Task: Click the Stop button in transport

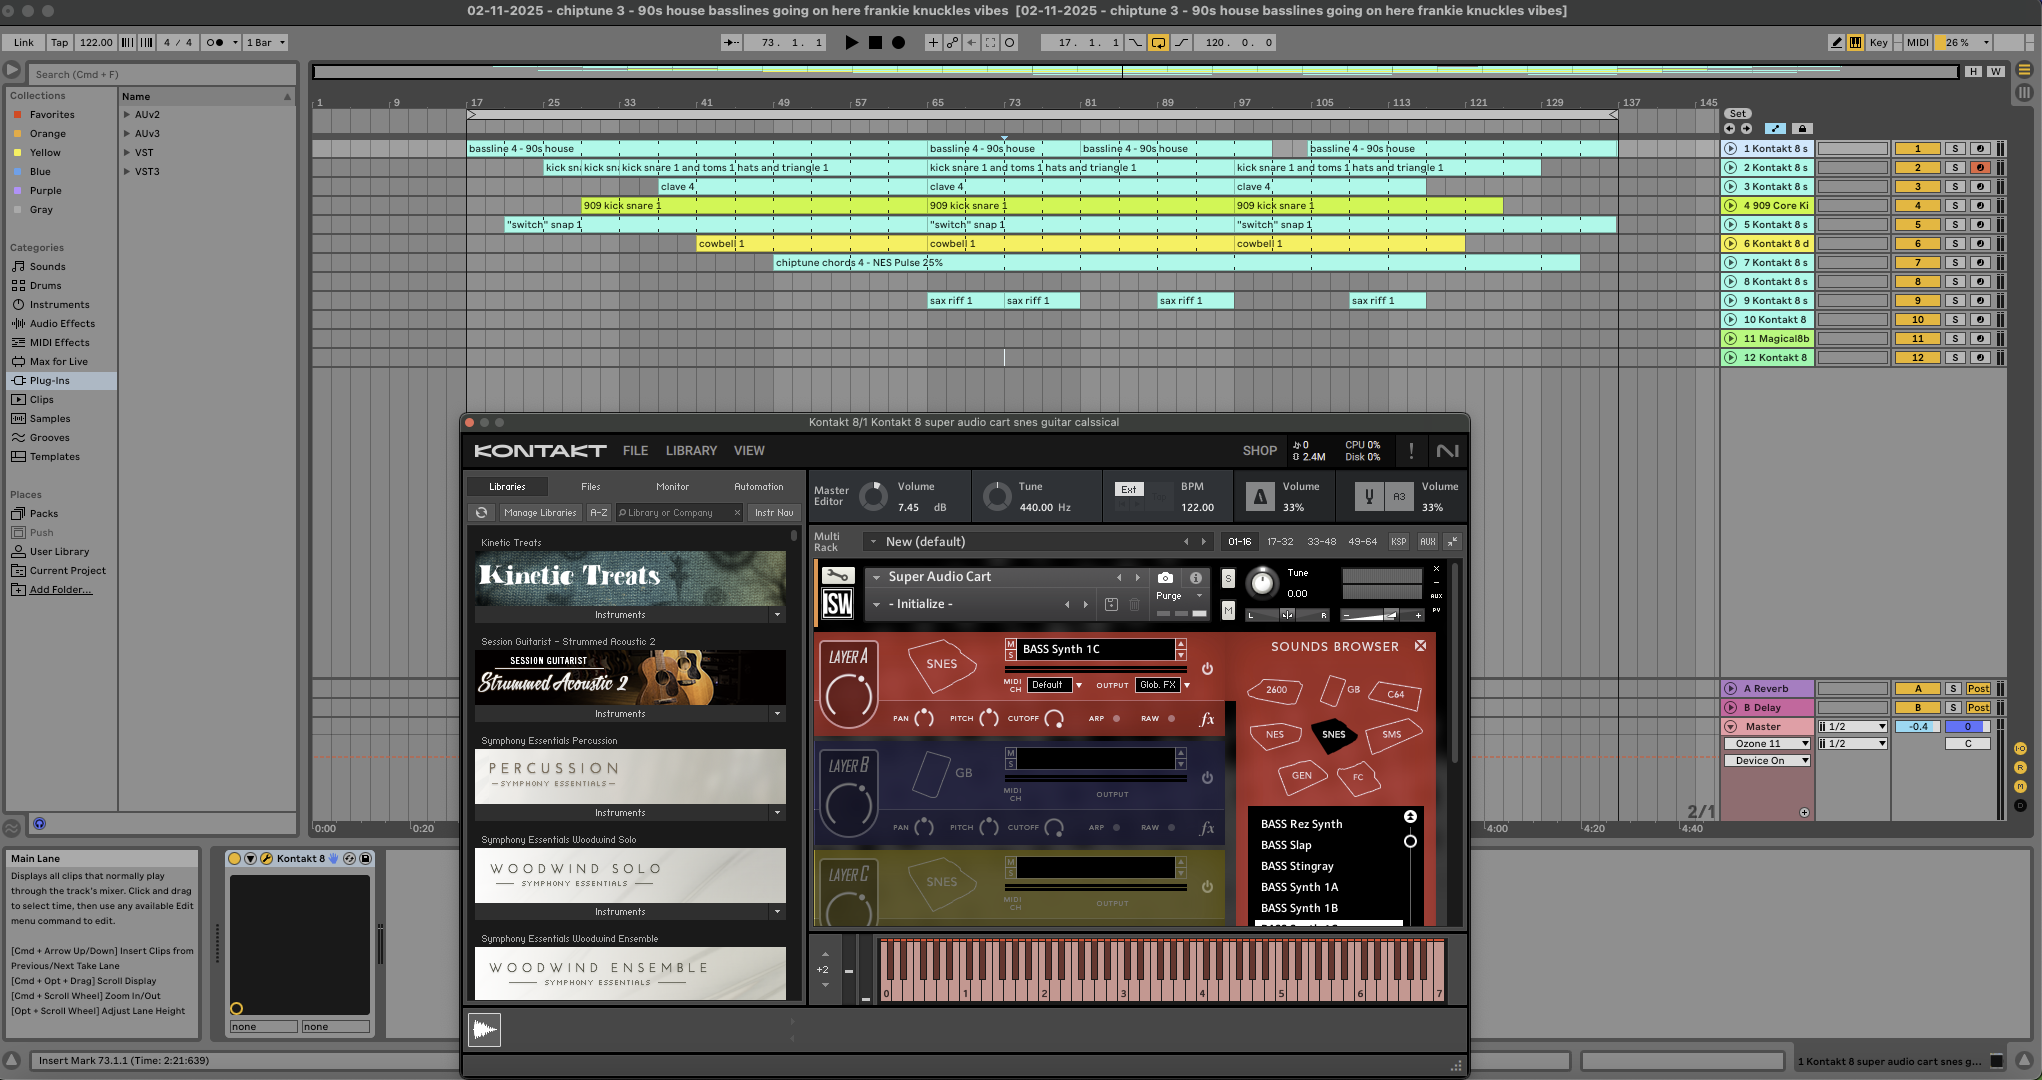Action: [x=875, y=42]
